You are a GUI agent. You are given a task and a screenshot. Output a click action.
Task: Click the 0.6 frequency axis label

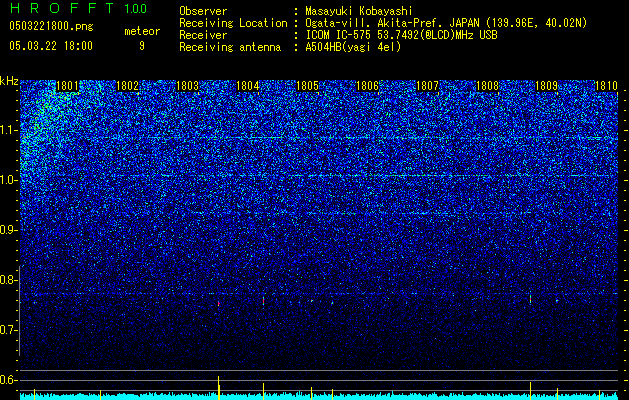click(x=8, y=380)
